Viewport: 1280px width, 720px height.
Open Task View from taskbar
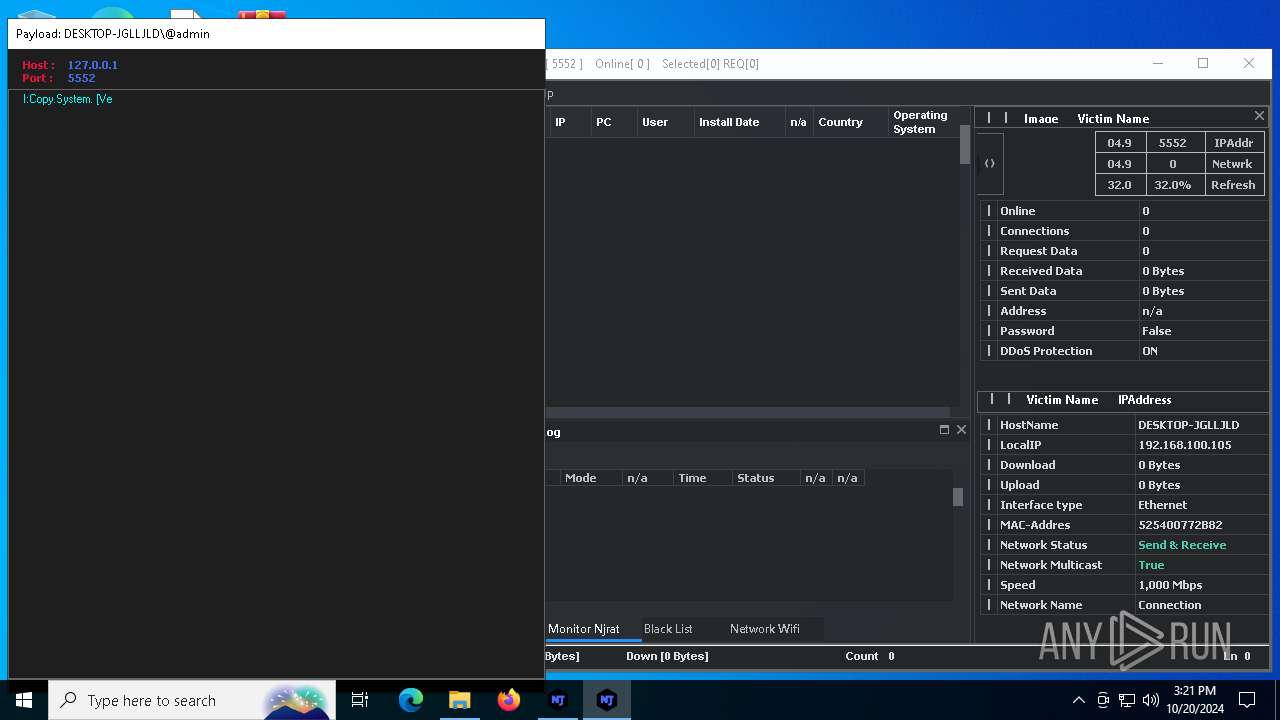pos(360,700)
